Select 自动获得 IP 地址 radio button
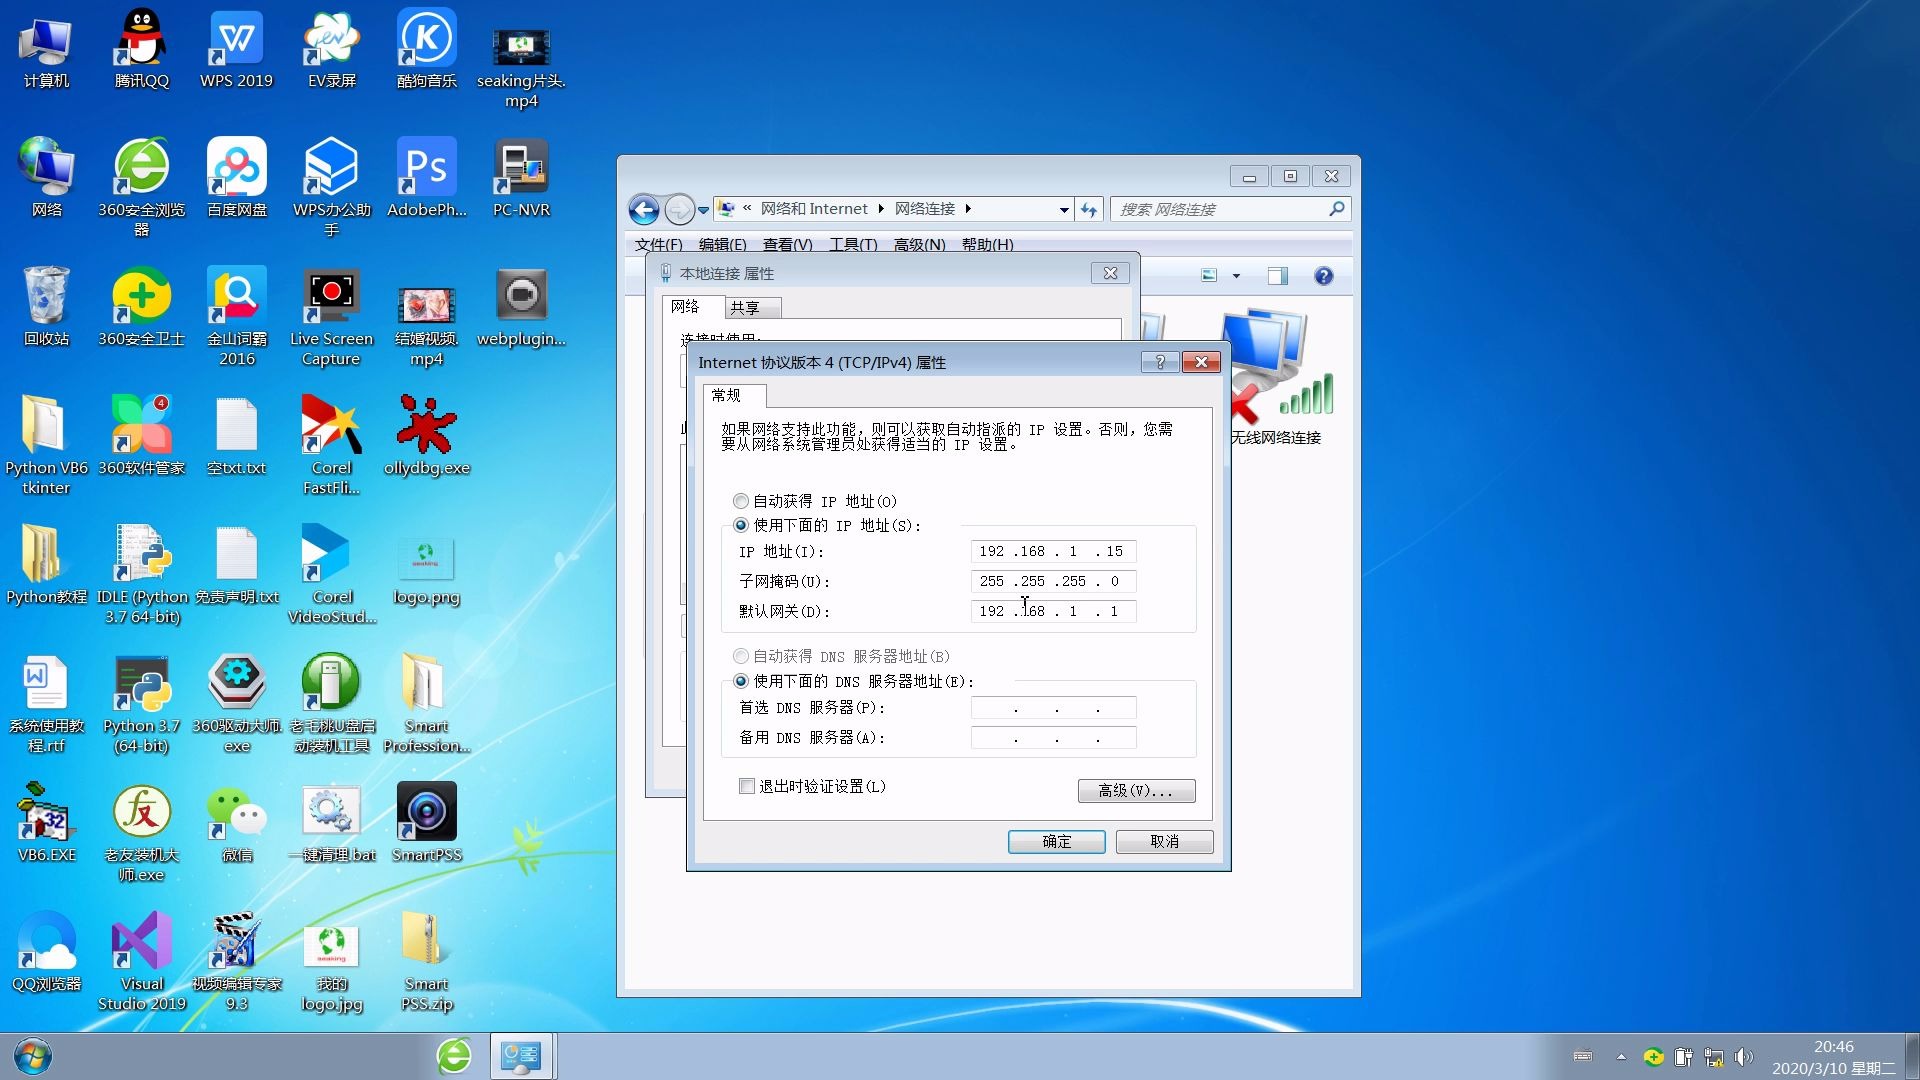 [741, 501]
